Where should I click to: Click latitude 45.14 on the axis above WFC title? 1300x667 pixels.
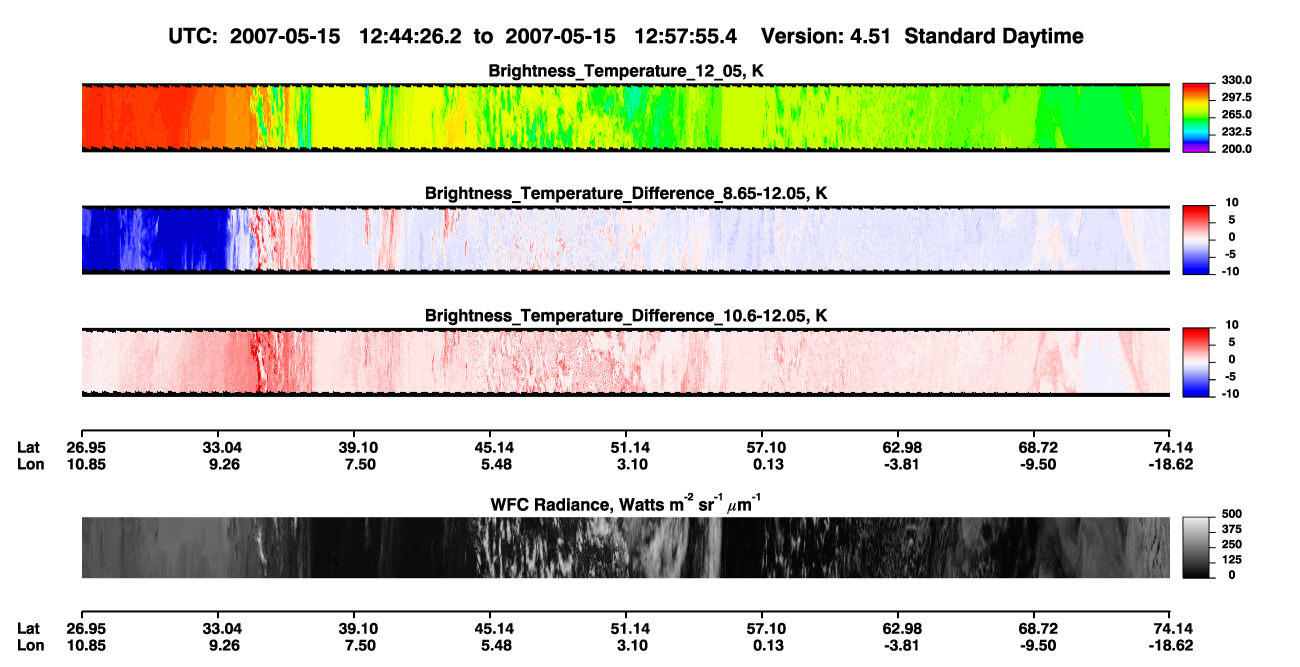(495, 447)
